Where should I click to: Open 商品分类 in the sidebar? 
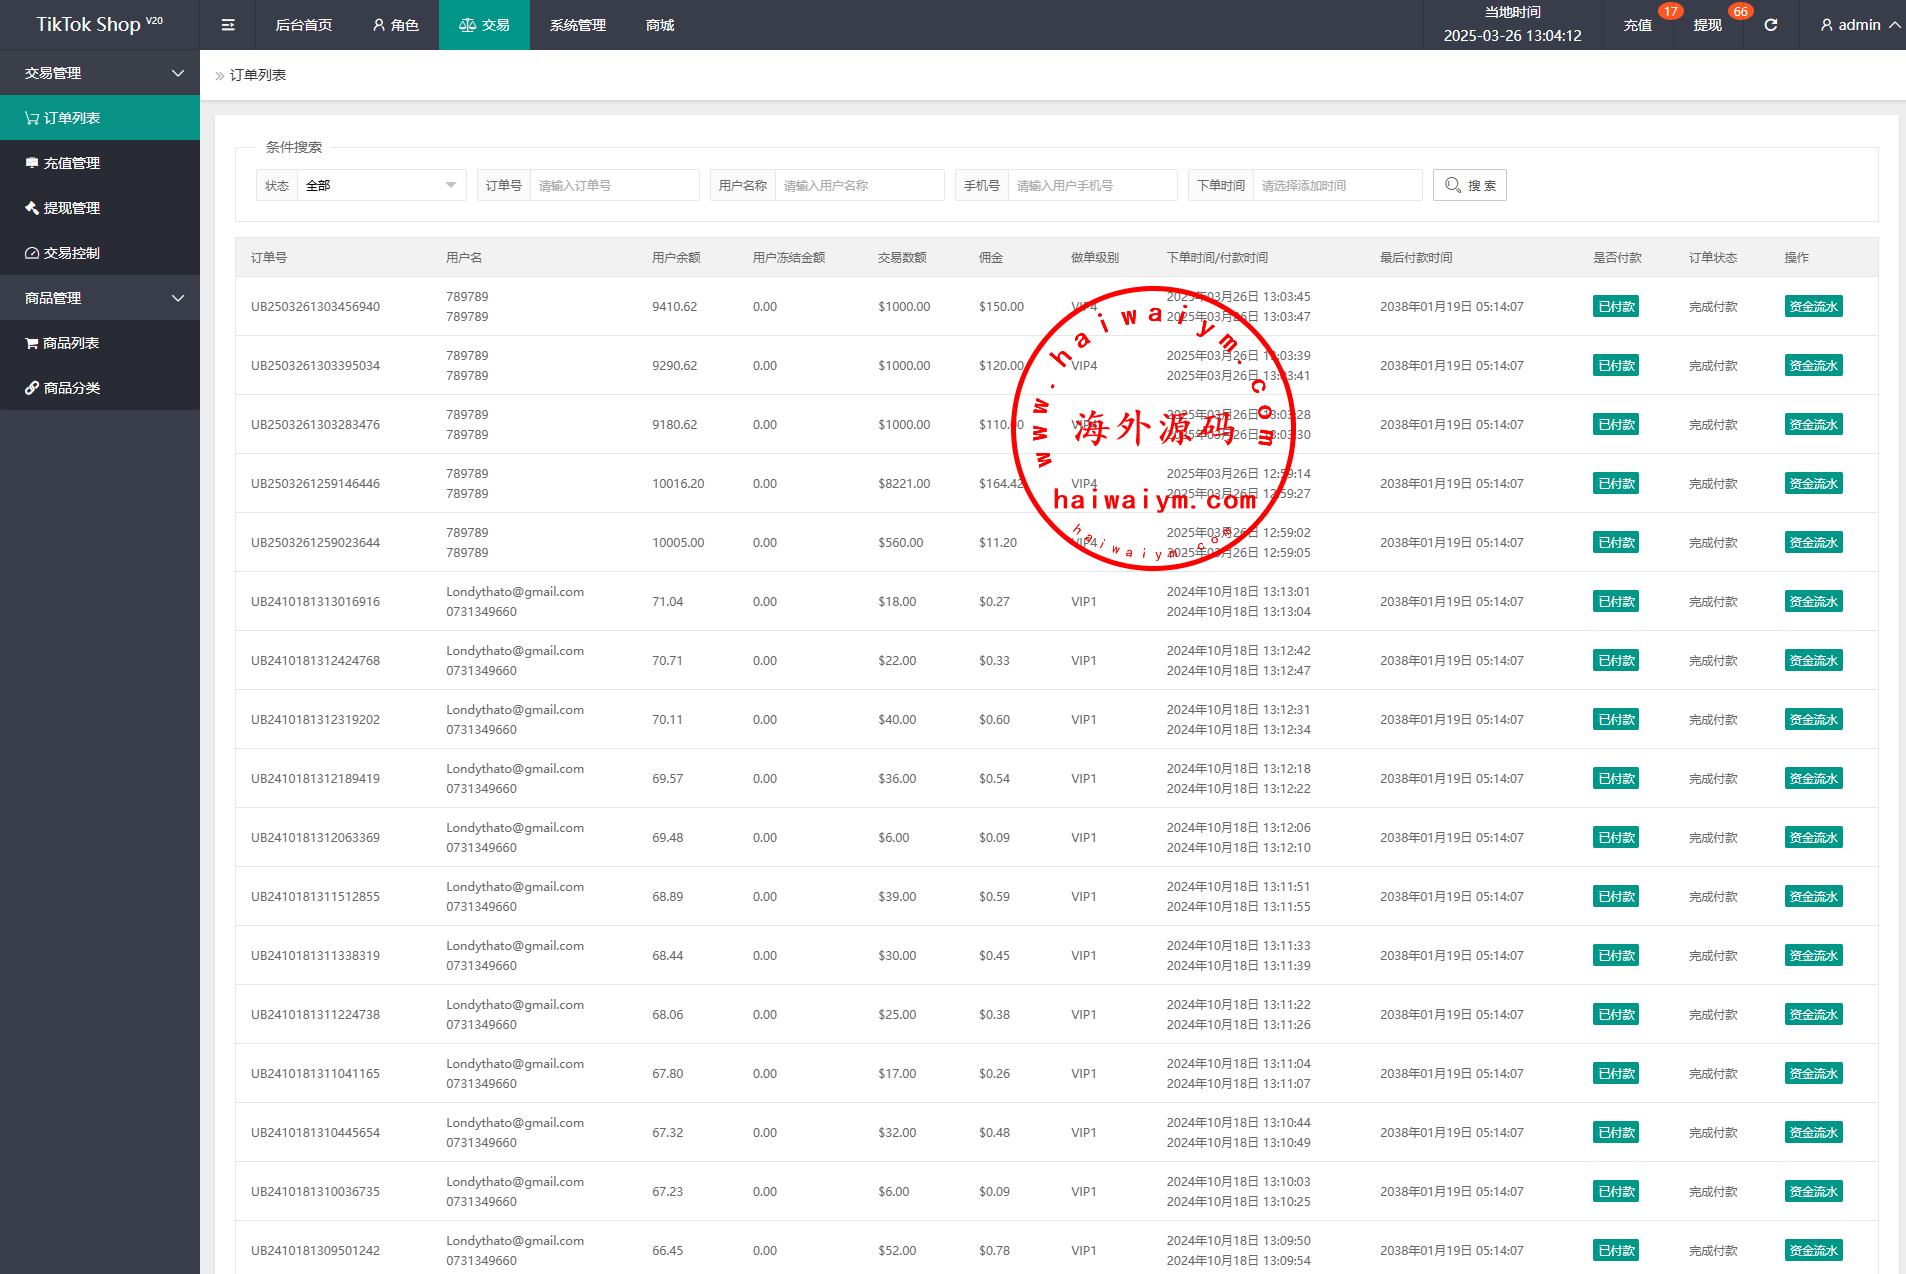pyautogui.click(x=72, y=388)
